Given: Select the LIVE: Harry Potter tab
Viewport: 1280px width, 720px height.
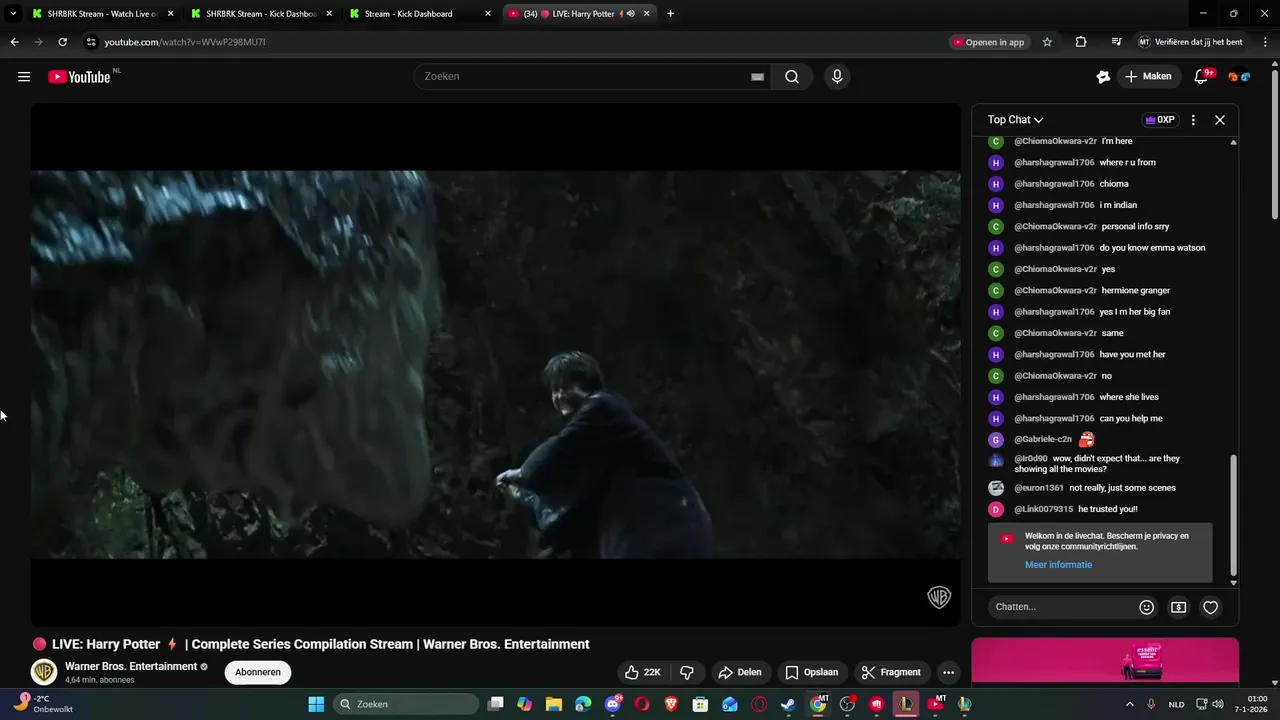Looking at the screenshot, I should point(579,14).
